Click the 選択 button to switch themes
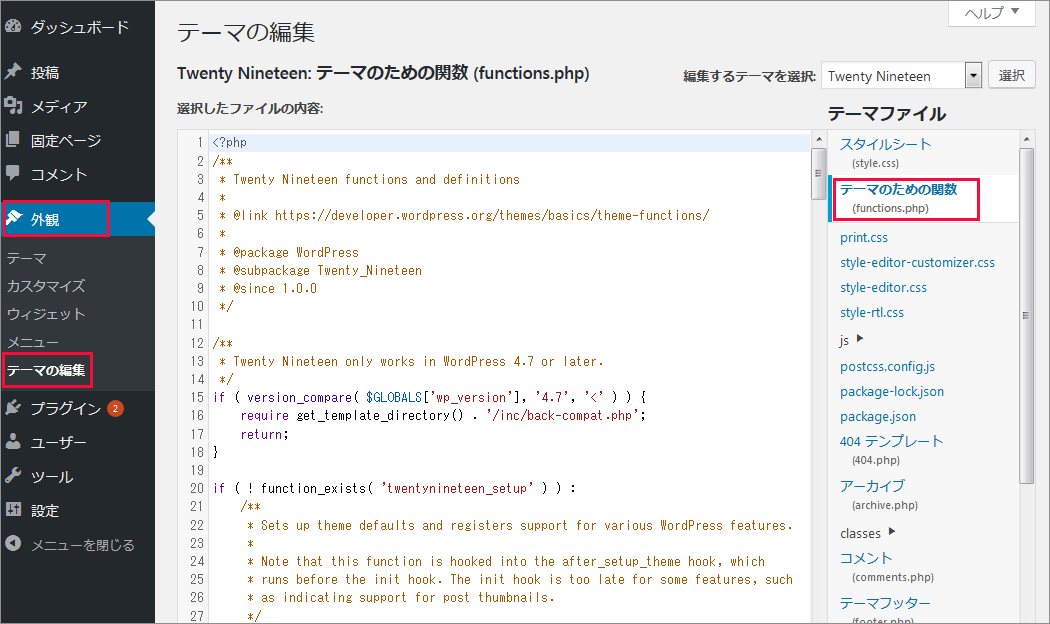Image resolution: width=1050 pixels, height=624 pixels. coord(1013,74)
